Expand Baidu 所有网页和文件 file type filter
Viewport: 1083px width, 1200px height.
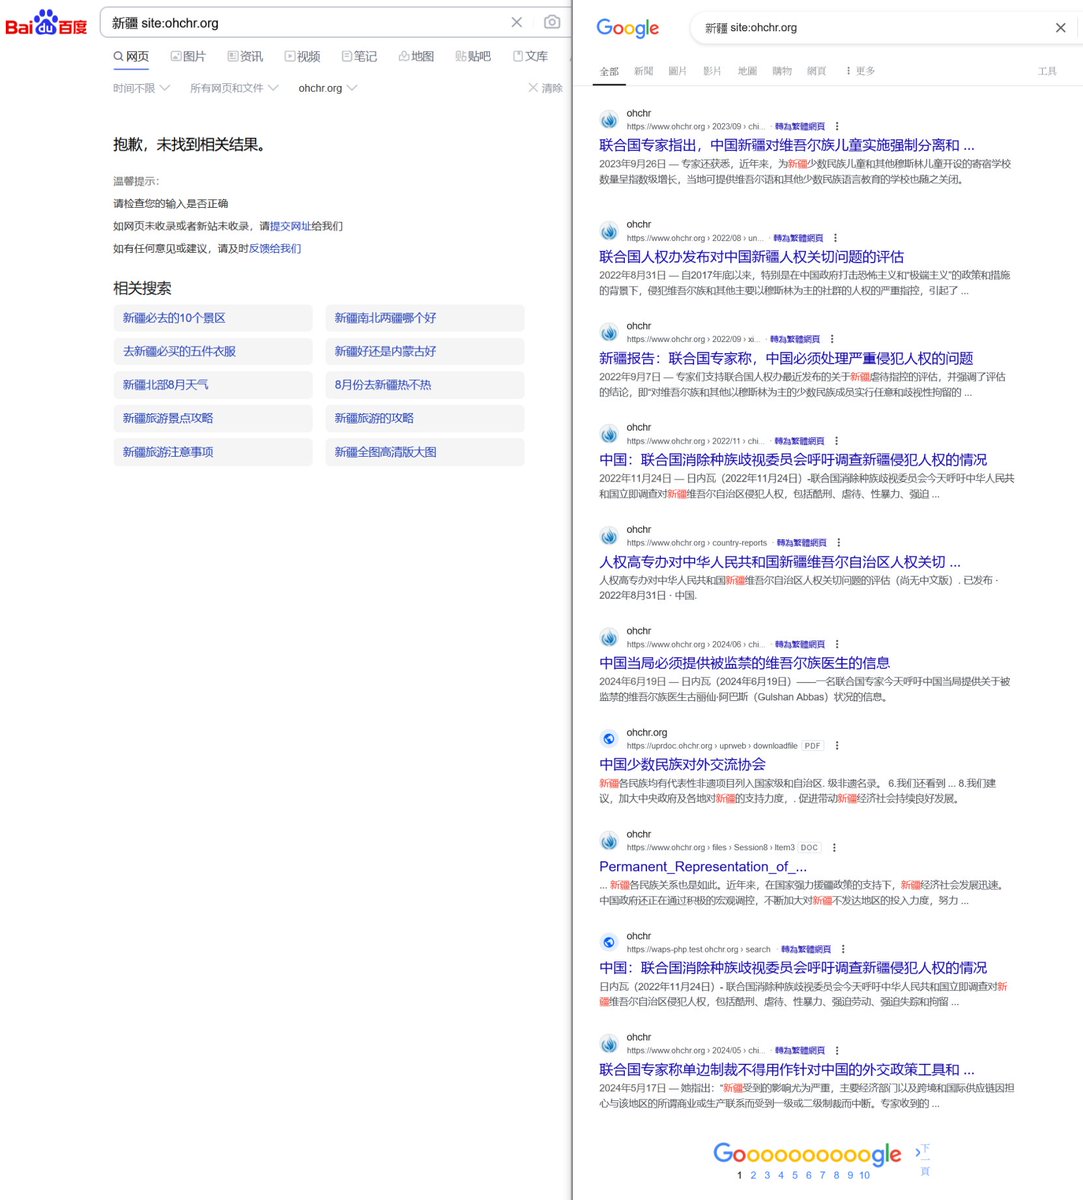pyautogui.click(x=234, y=88)
